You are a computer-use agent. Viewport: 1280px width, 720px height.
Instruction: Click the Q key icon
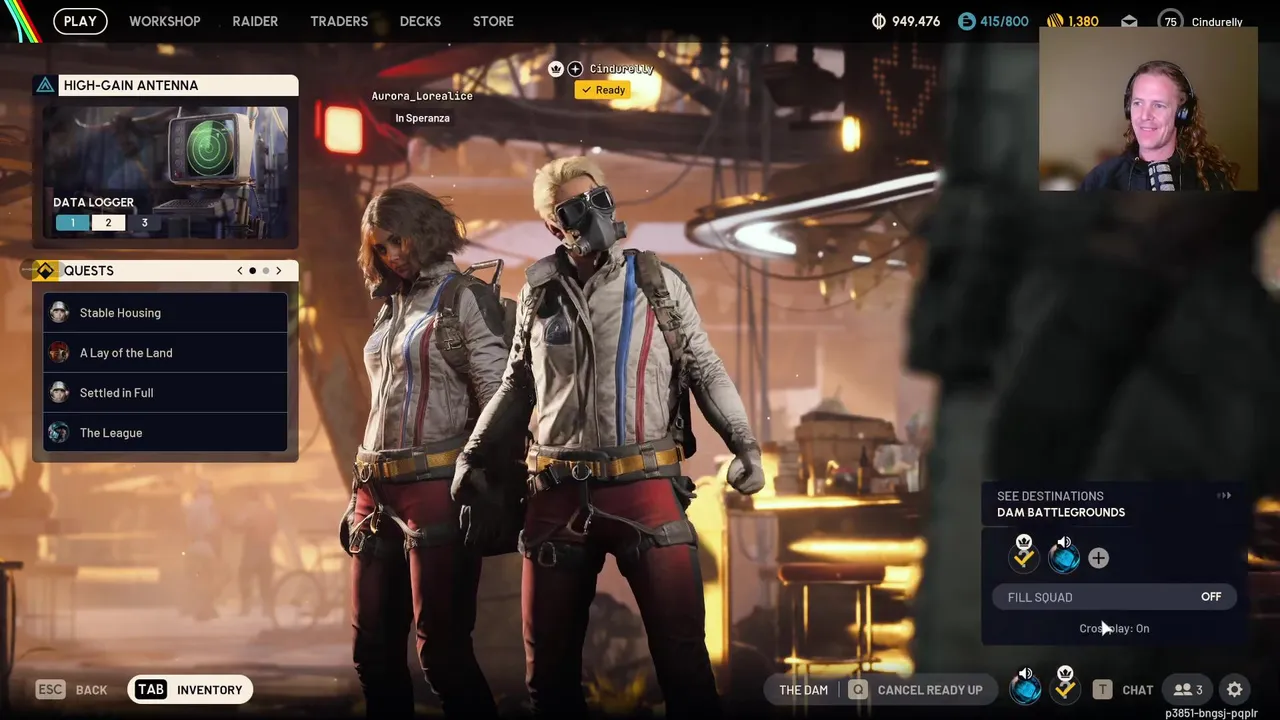(858, 690)
